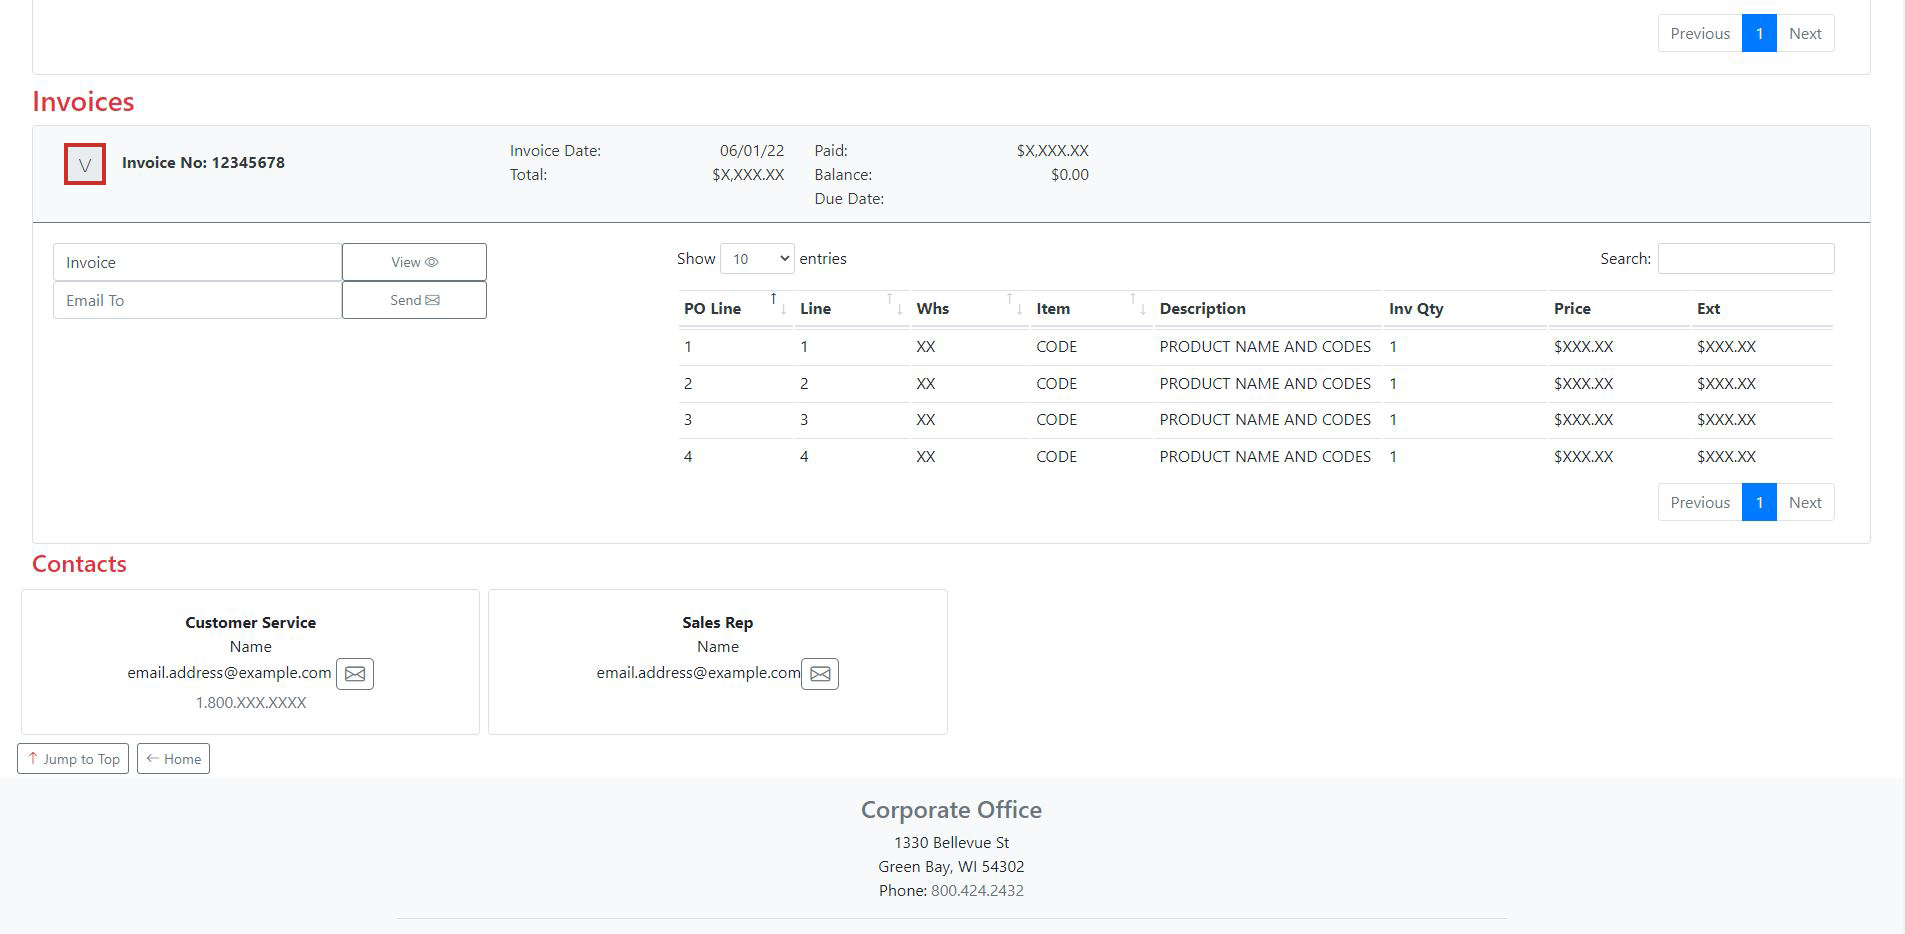1905x934 pixels.
Task: Open email via Sales Rep envelope icon
Action: [820, 674]
